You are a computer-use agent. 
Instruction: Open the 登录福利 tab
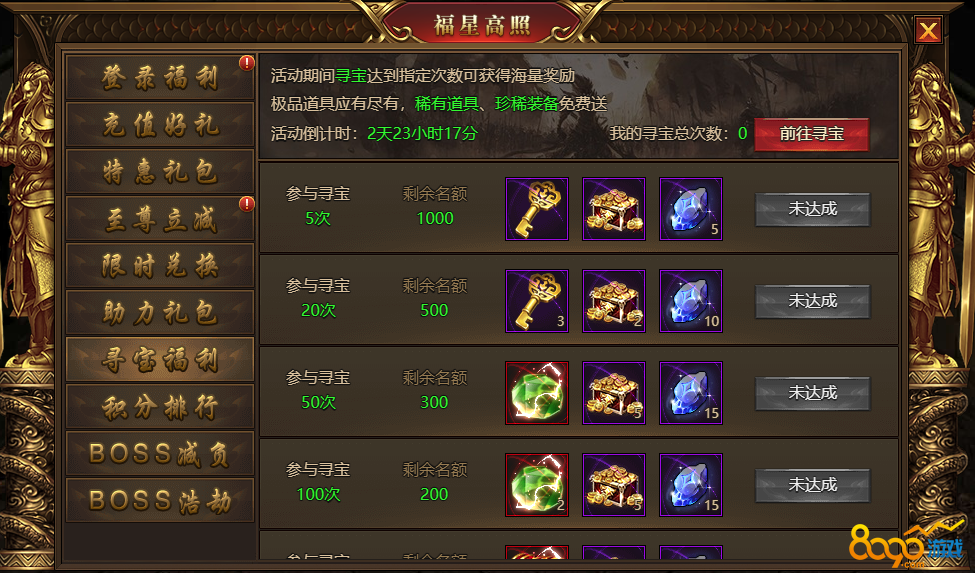coord(160,78)
